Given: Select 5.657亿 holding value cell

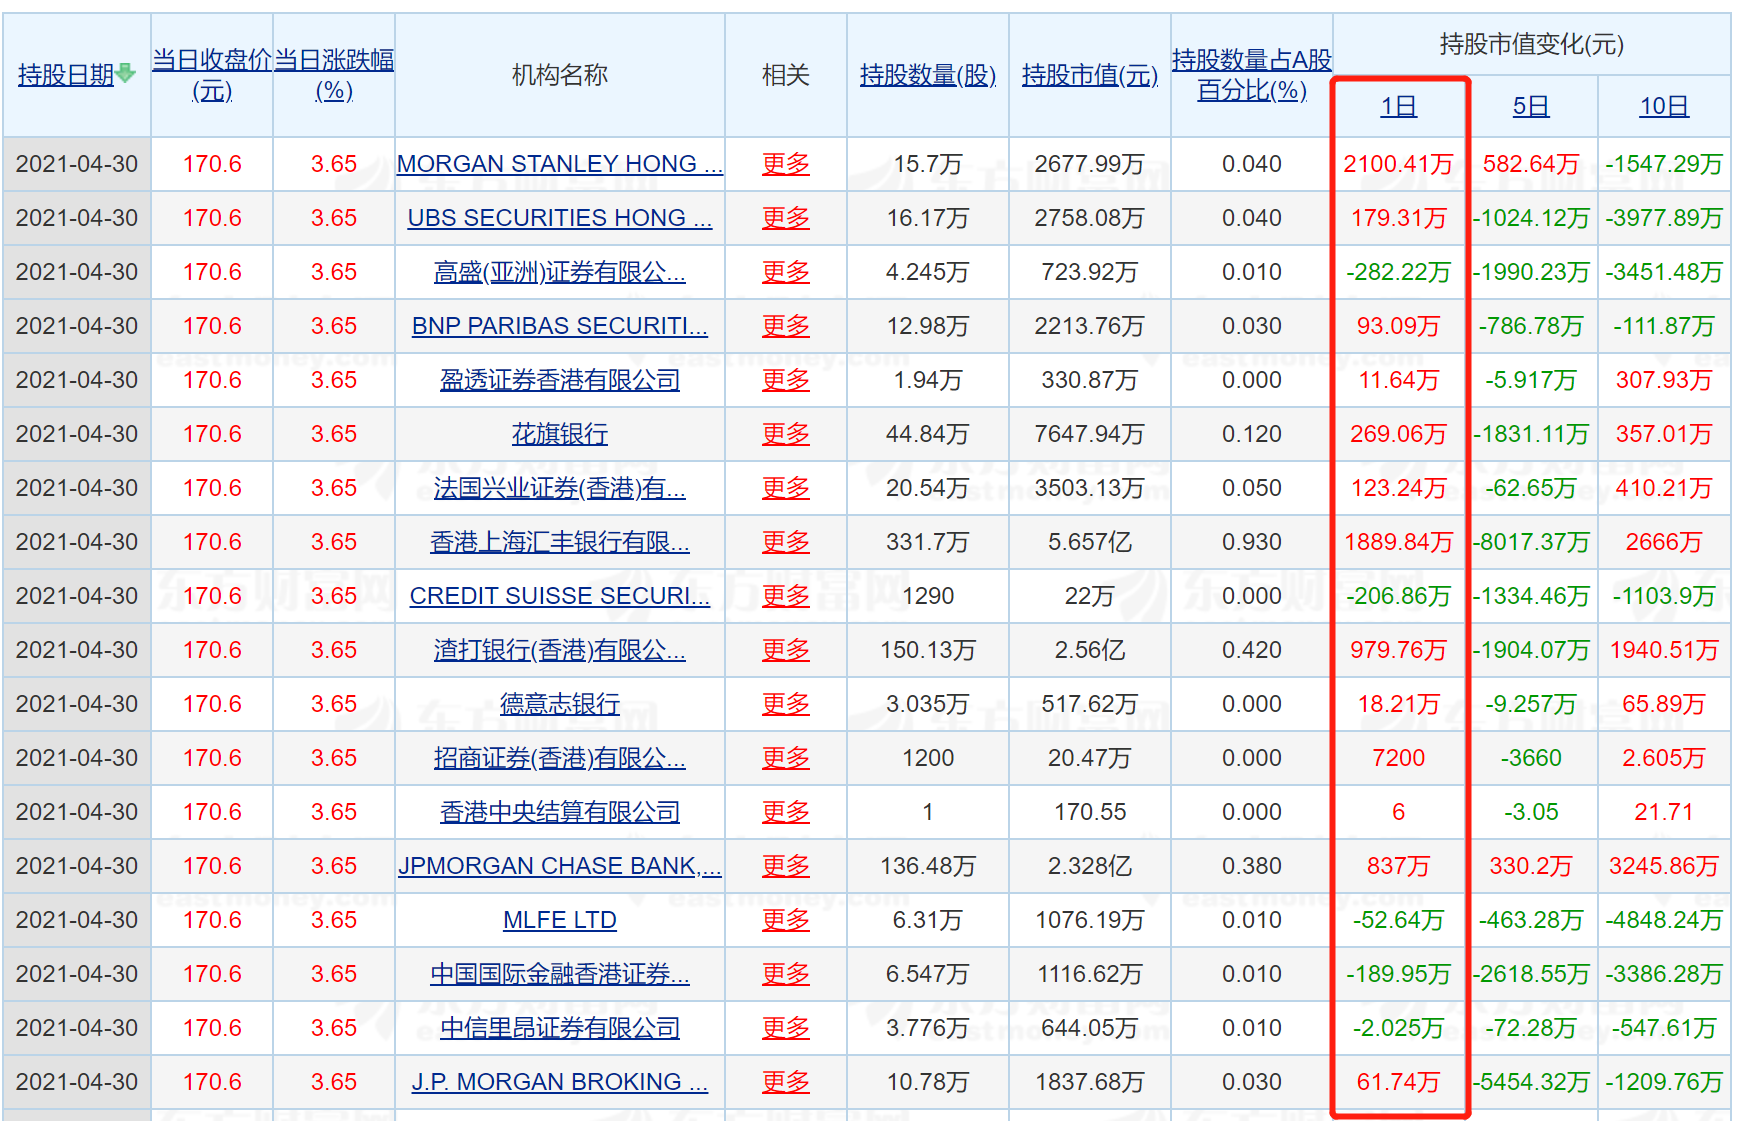Looking at the screenshot, I should pos(1090,542).
